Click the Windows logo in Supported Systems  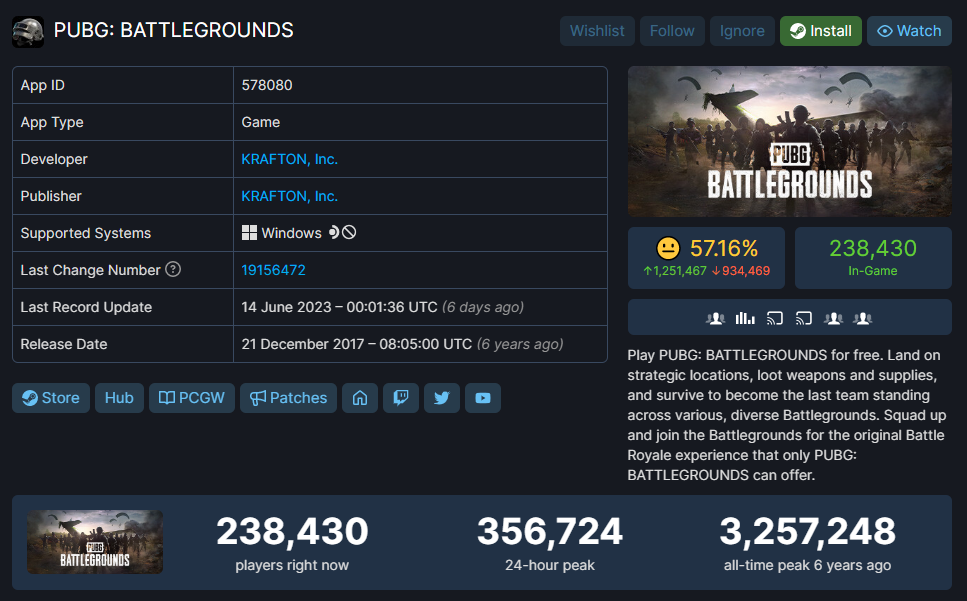pos(249,233)
